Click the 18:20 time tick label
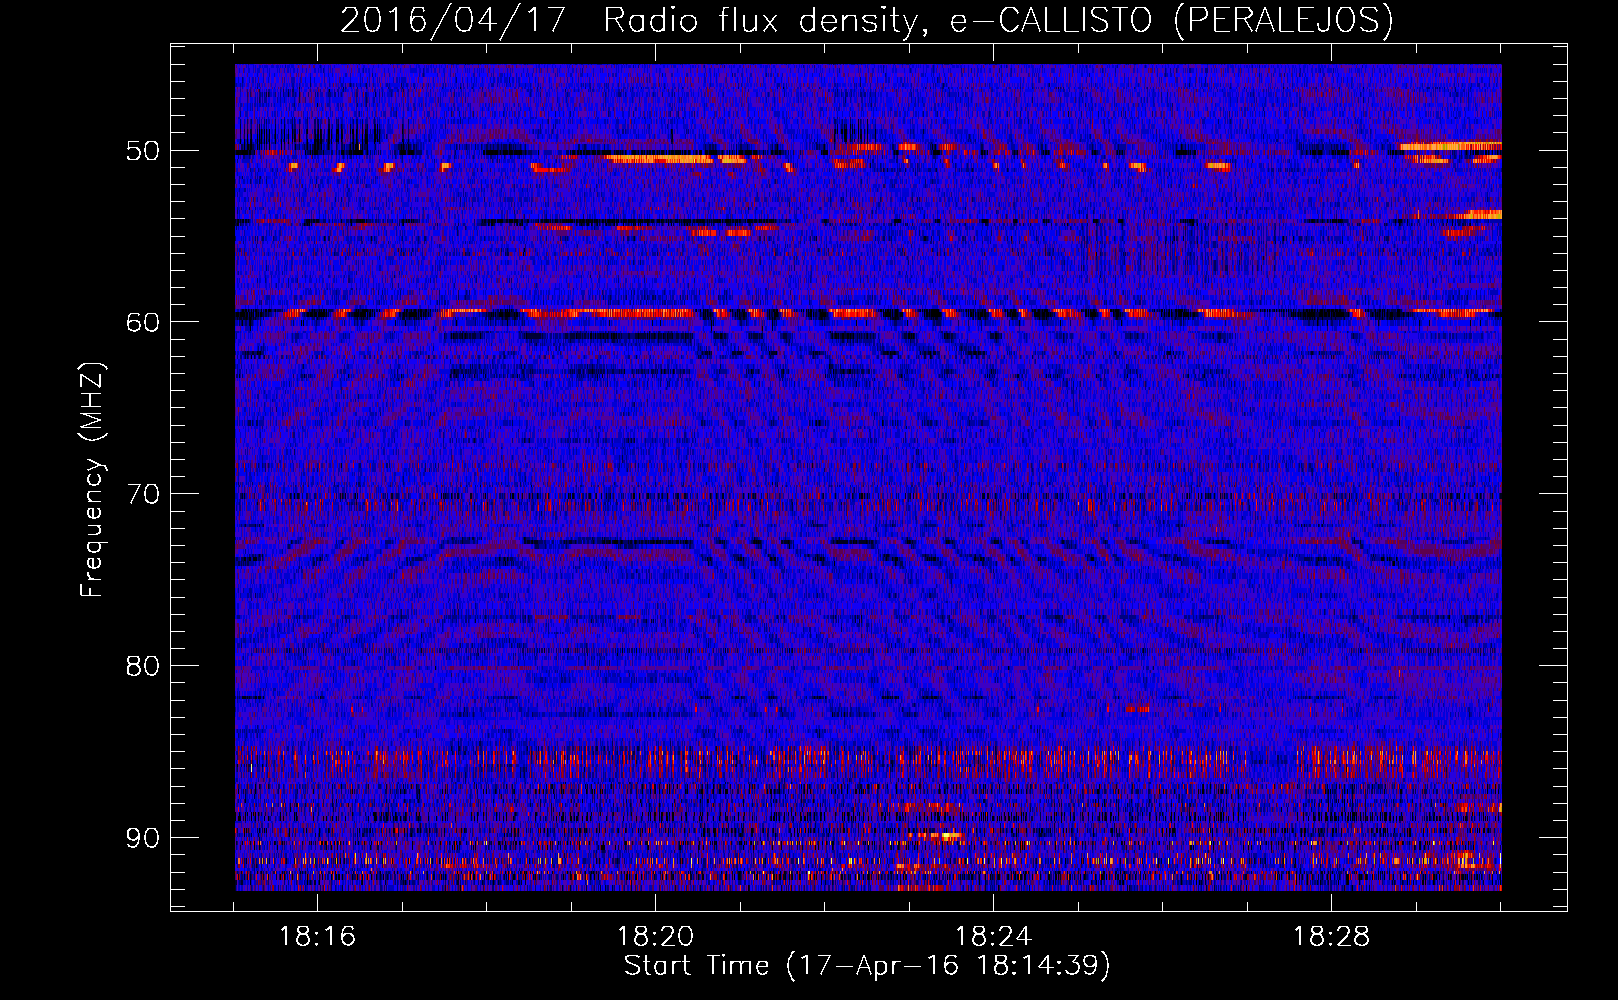The height and width of the screenshot is (1000, 1618). (655, 937)
